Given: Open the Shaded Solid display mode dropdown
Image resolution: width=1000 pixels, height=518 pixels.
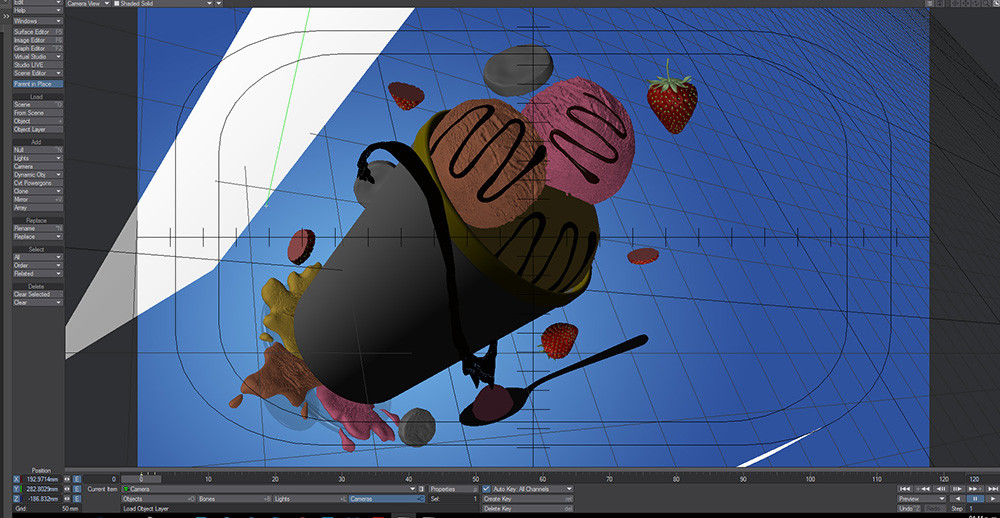Looking at the screenshot, I should 163,3.
